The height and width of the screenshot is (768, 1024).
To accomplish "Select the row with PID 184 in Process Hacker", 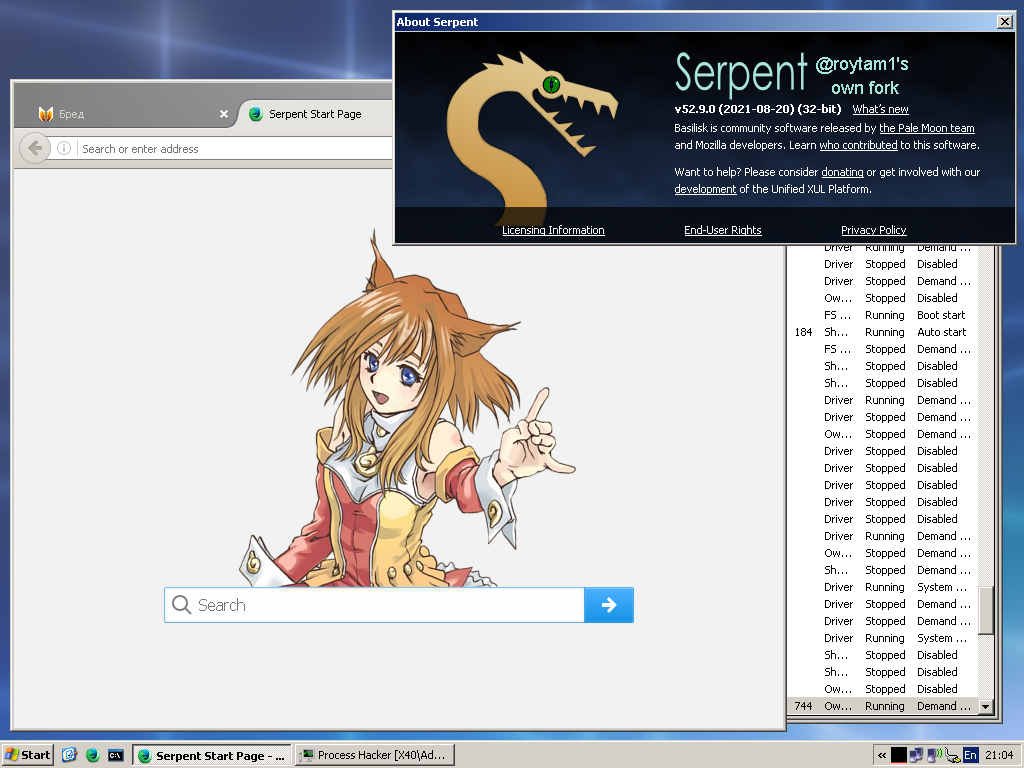I will click(882, 332).
